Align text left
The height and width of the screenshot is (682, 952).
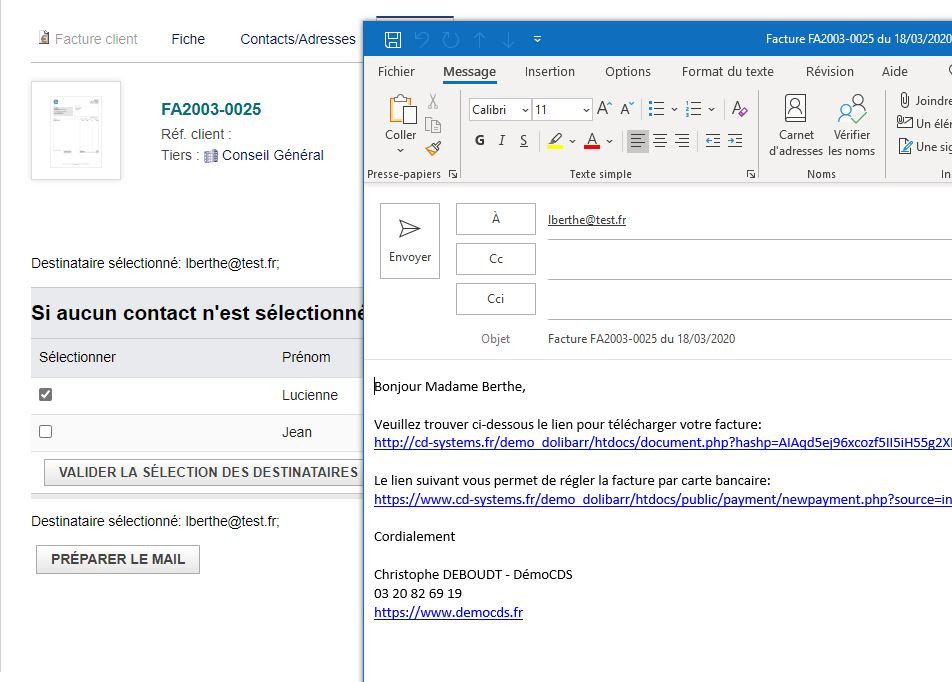click(x=638, y=141)
